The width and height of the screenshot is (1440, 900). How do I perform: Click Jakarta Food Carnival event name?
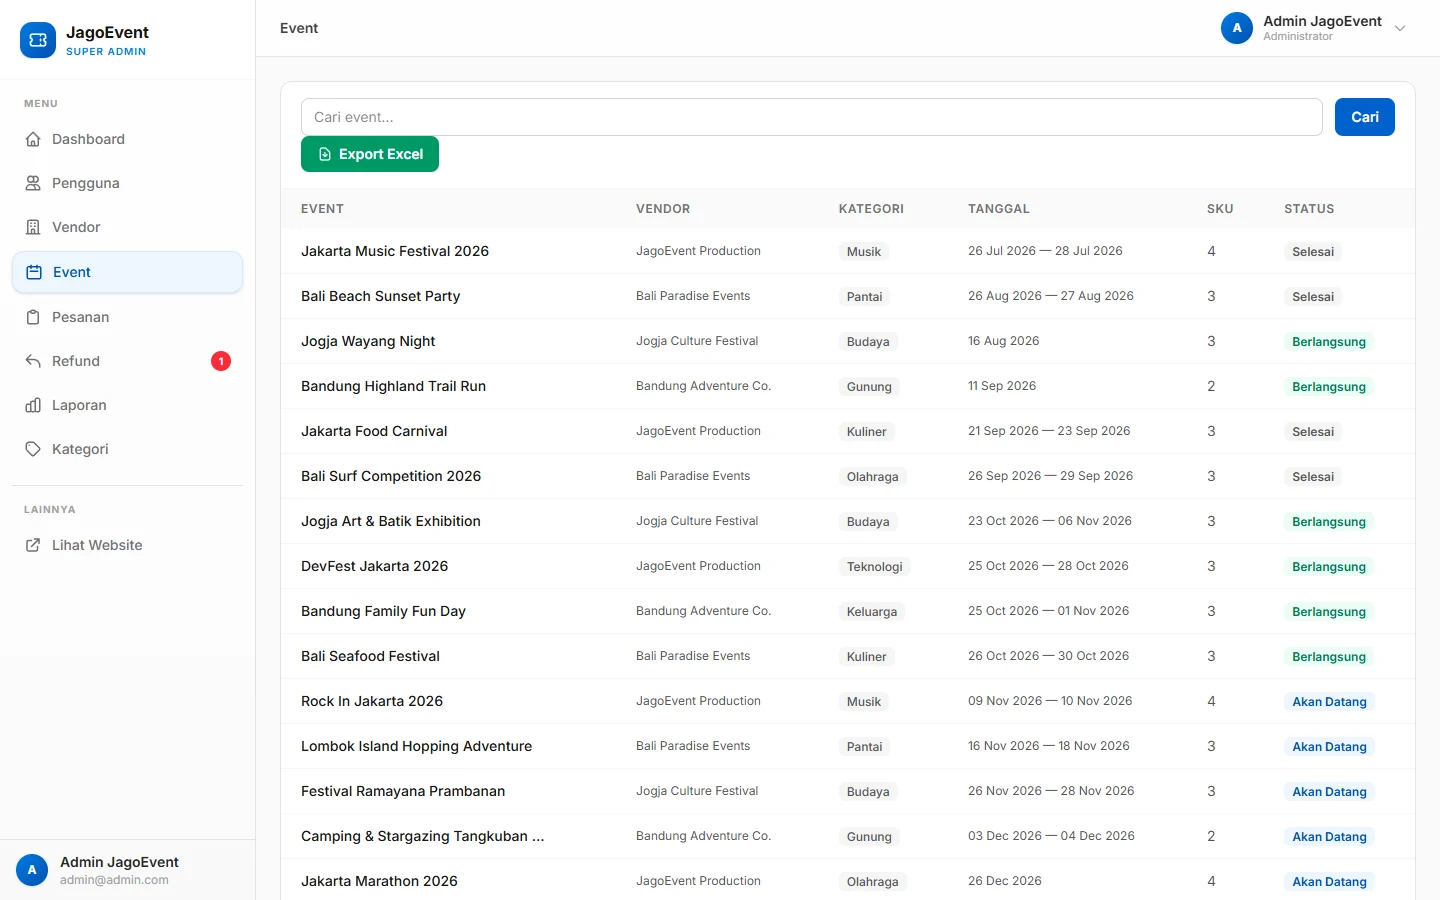[x=374, y=431]
